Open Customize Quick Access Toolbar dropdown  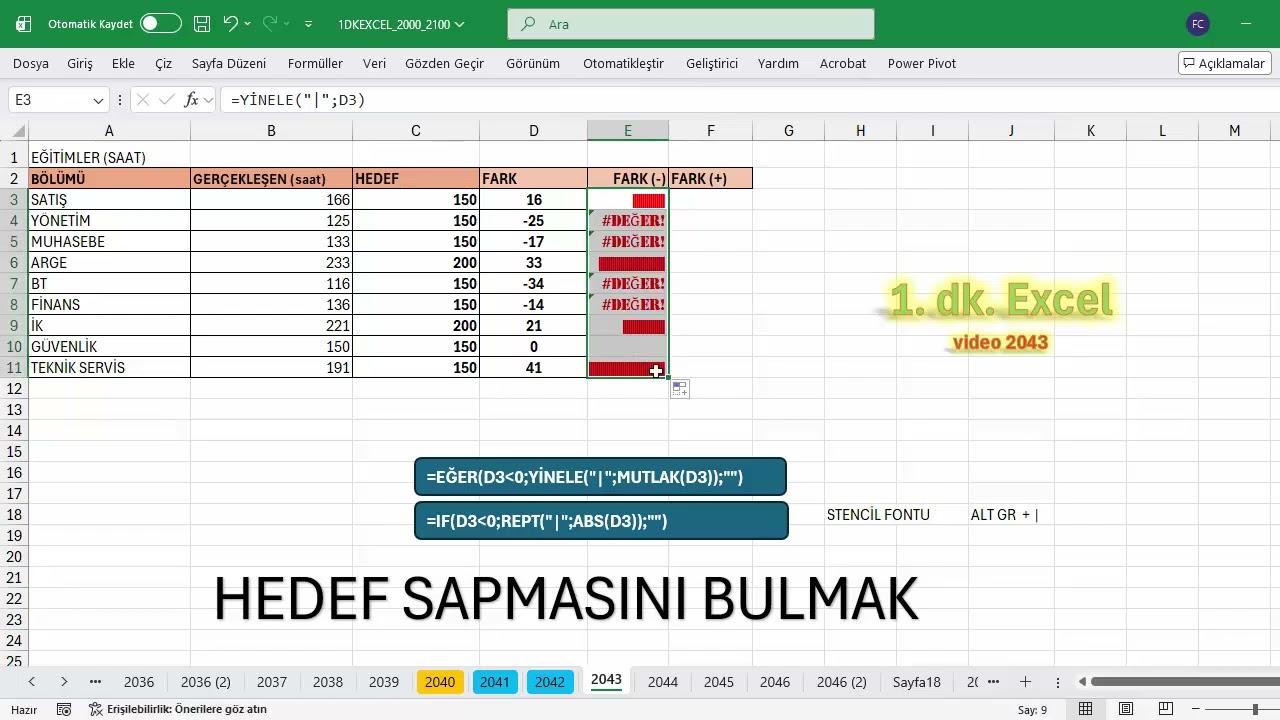[x=308, y=24]
